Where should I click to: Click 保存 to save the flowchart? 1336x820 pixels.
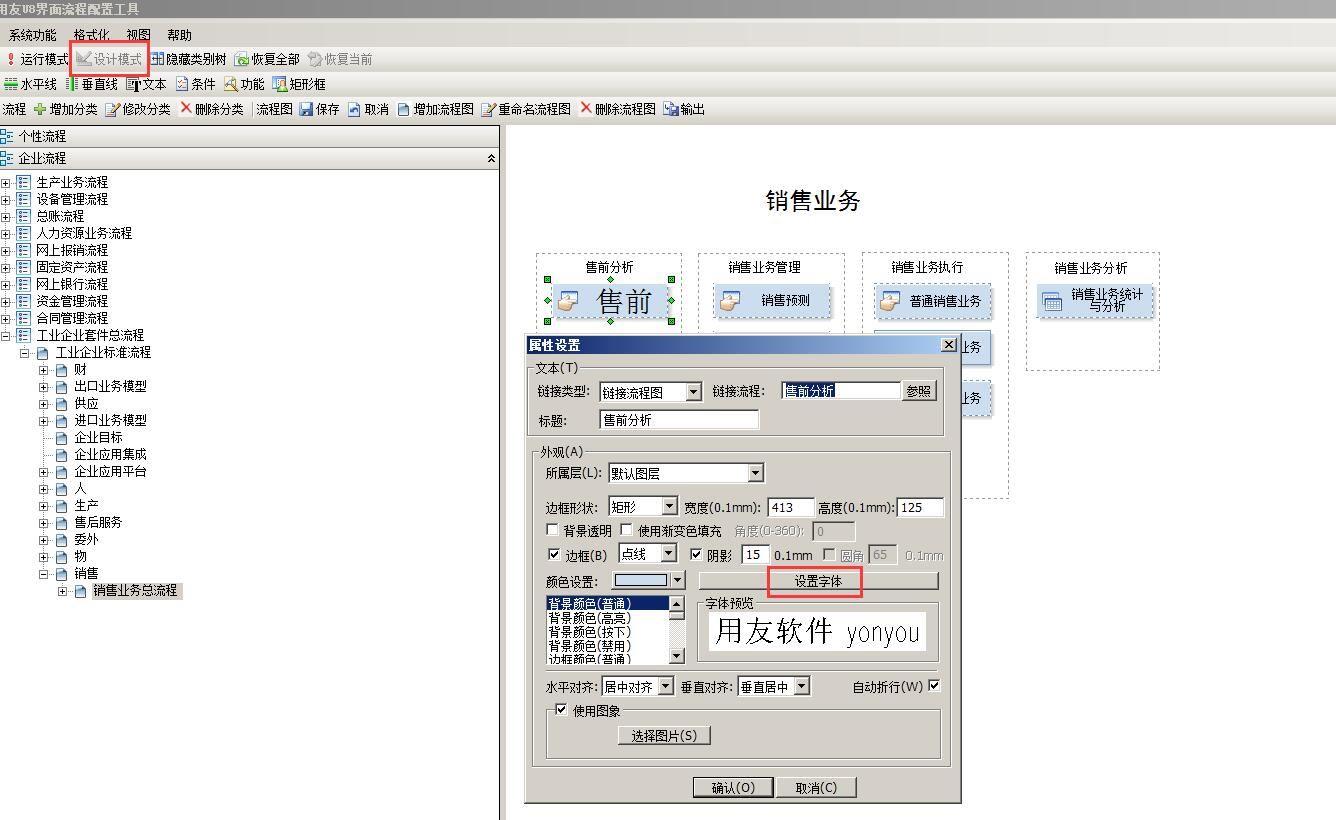pos(320,109)
